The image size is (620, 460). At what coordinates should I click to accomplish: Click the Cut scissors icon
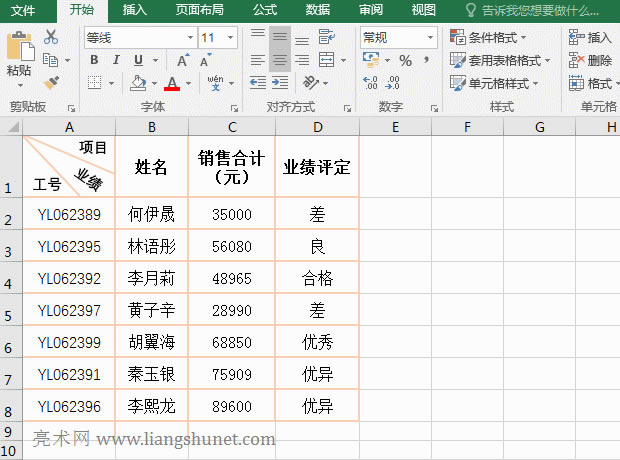coord(51,37)
